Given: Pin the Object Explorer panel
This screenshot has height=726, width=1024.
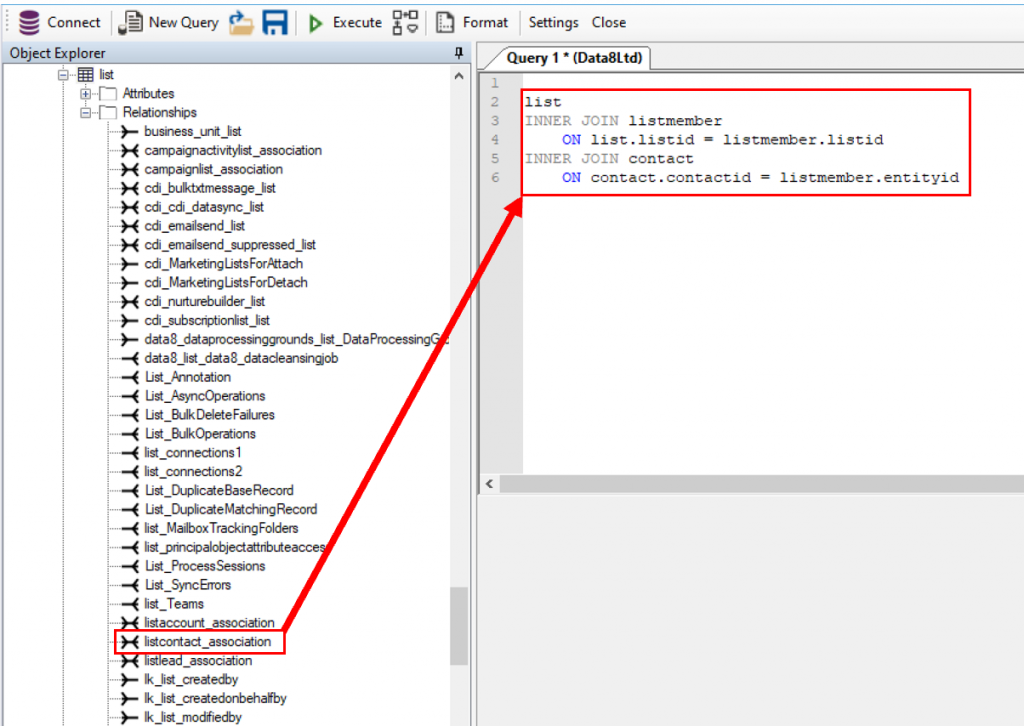Looking at the screenshot, I should point(459,53).
